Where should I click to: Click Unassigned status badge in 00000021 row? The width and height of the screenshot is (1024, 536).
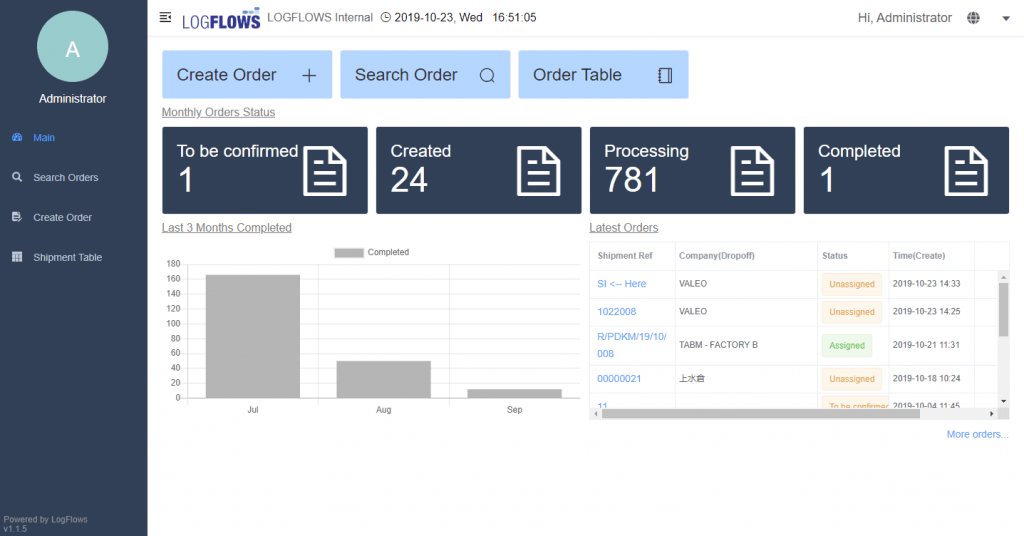(852, 379)
